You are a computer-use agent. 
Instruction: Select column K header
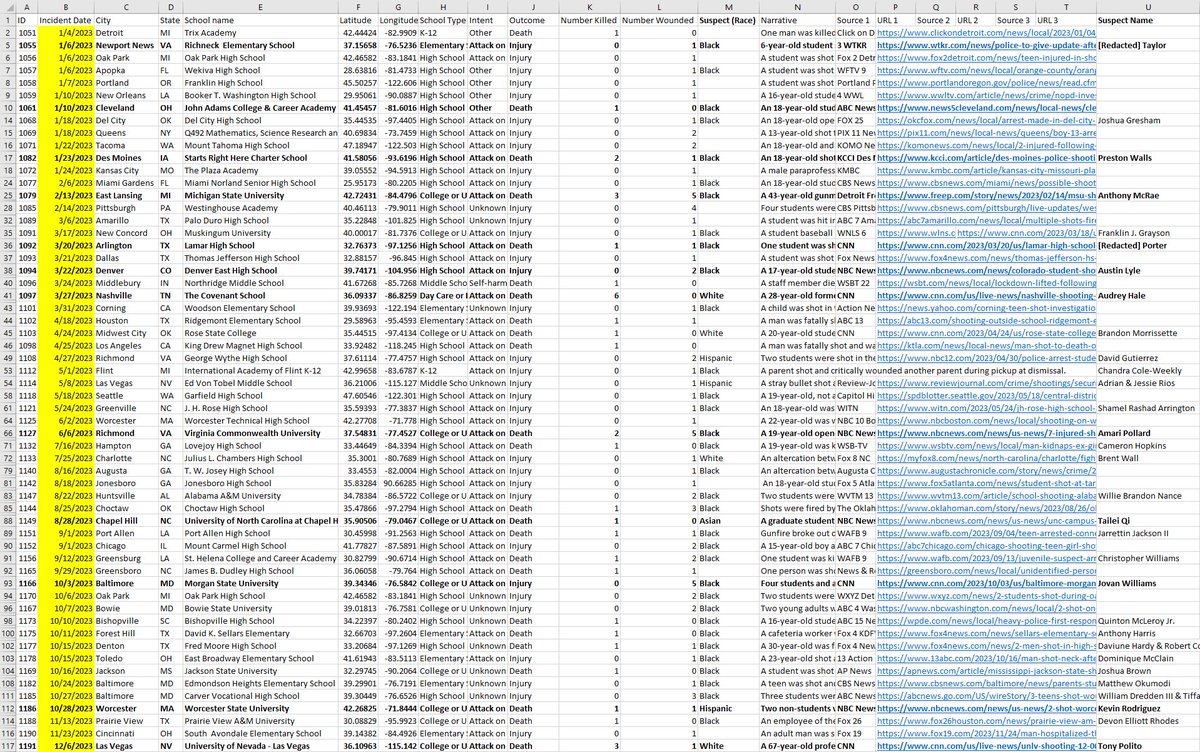pyautogui.click(x=588, y=6)
